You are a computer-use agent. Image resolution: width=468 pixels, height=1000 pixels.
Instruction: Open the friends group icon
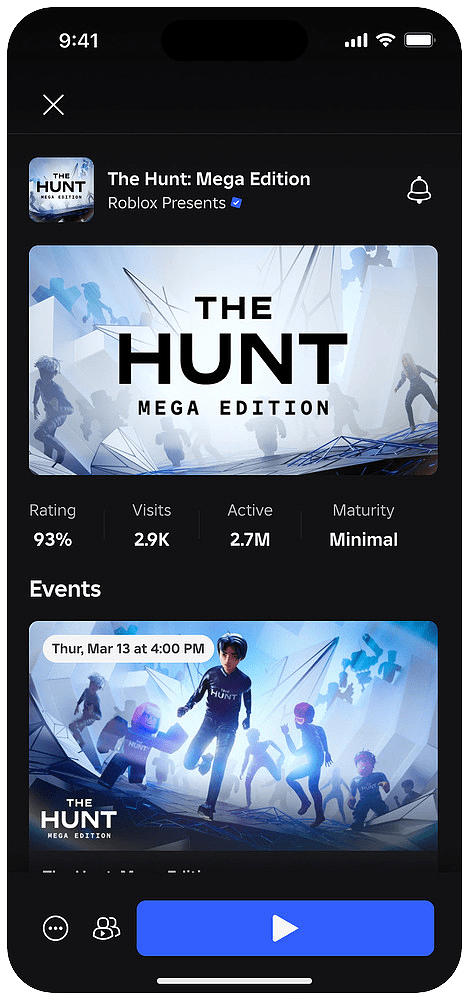106,928
